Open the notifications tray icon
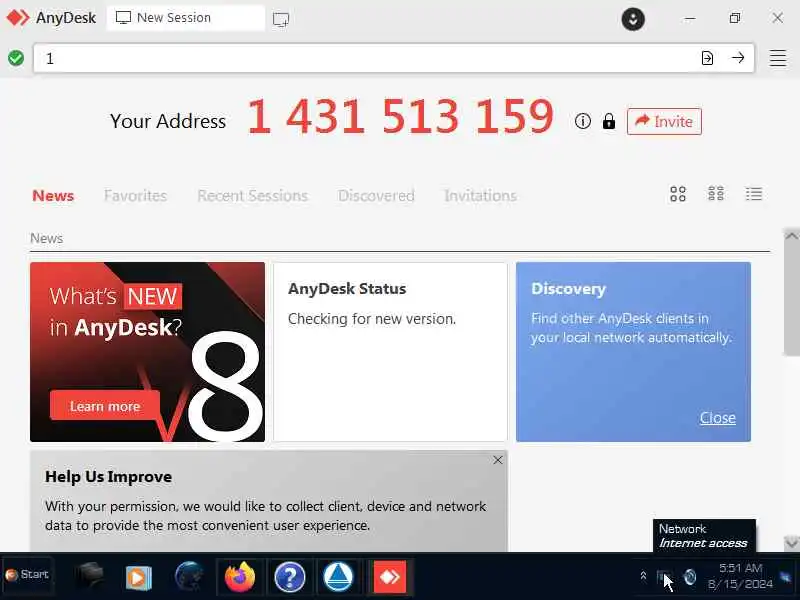Screen dimensions: 800x600 [786, 577]
